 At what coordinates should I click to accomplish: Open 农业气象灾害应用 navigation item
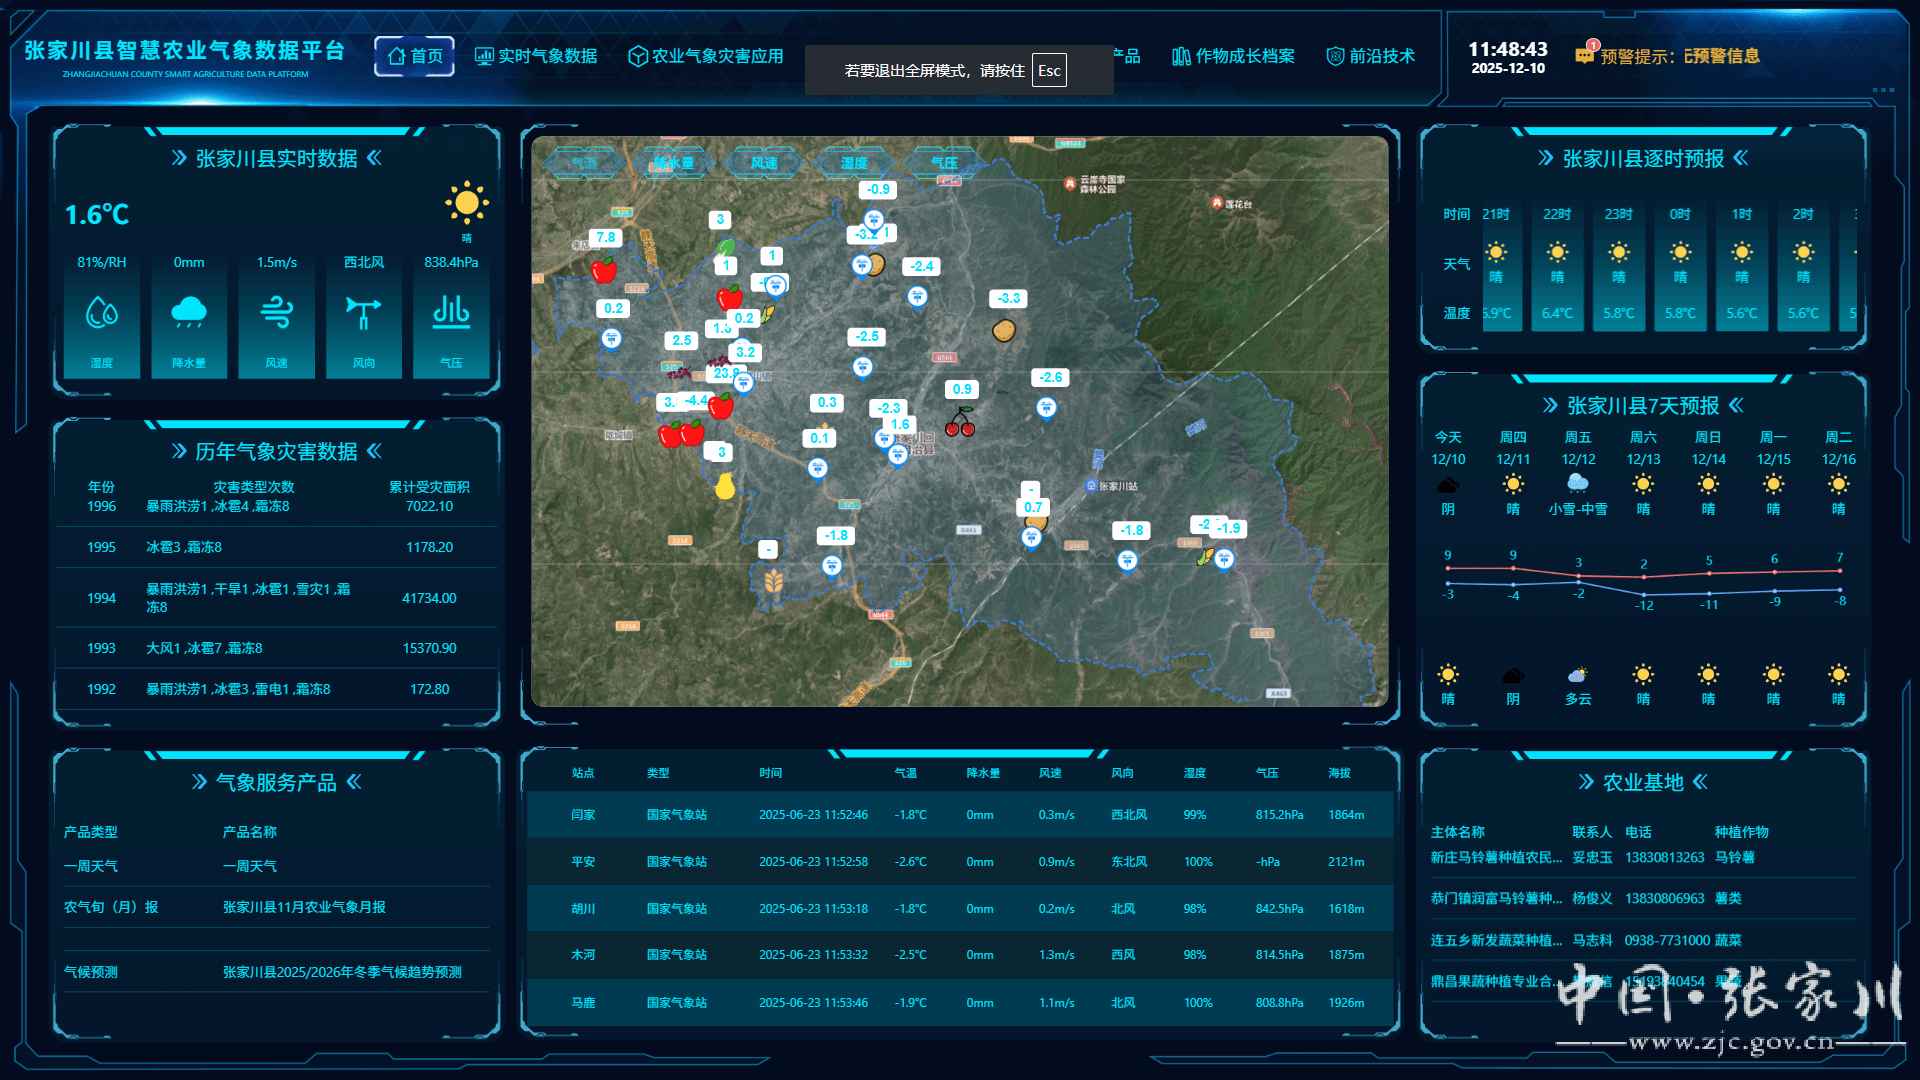pyautogui.click(x=706, y=56)
